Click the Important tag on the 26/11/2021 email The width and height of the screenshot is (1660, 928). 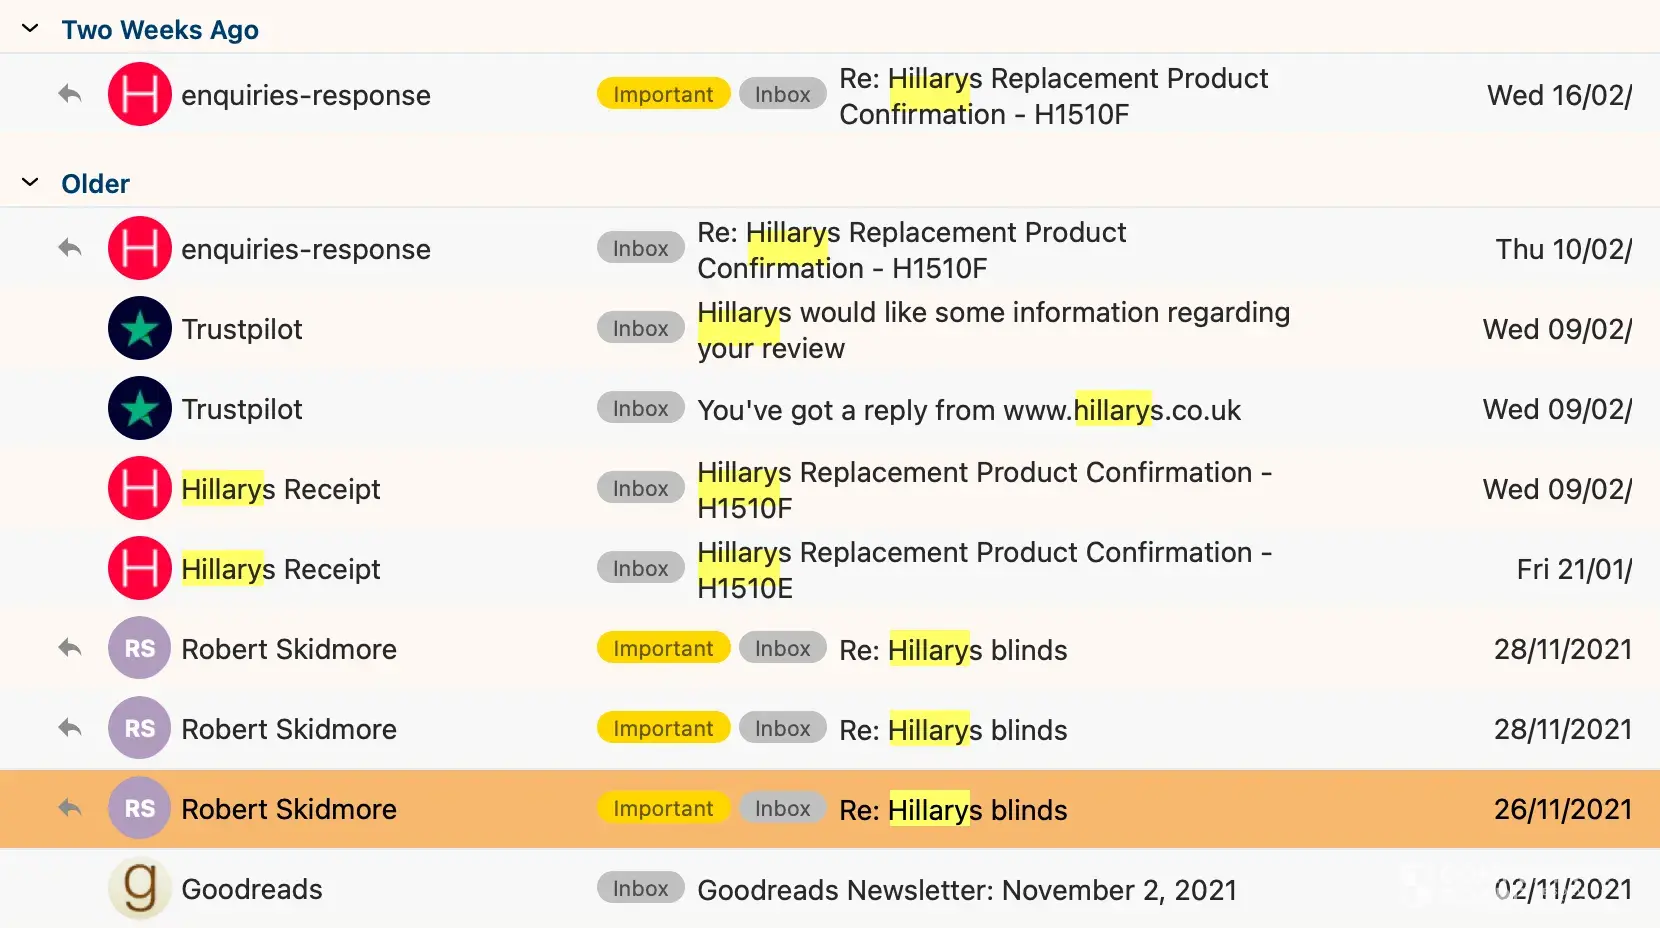[x=663, y=808]
